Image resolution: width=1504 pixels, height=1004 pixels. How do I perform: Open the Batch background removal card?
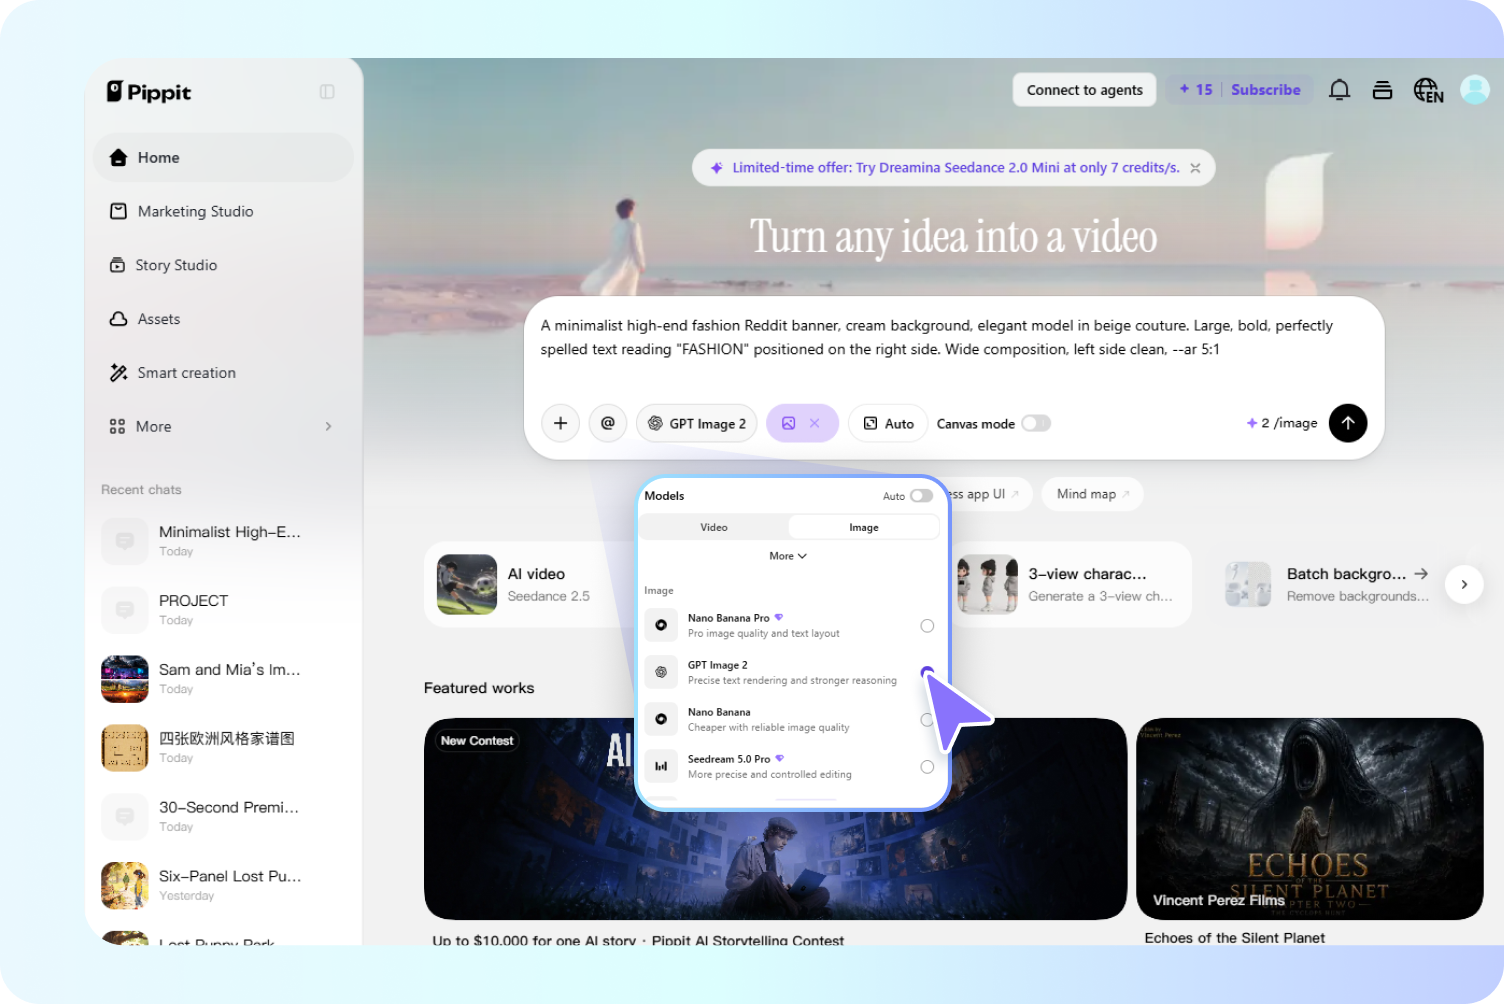[1328, 585]
